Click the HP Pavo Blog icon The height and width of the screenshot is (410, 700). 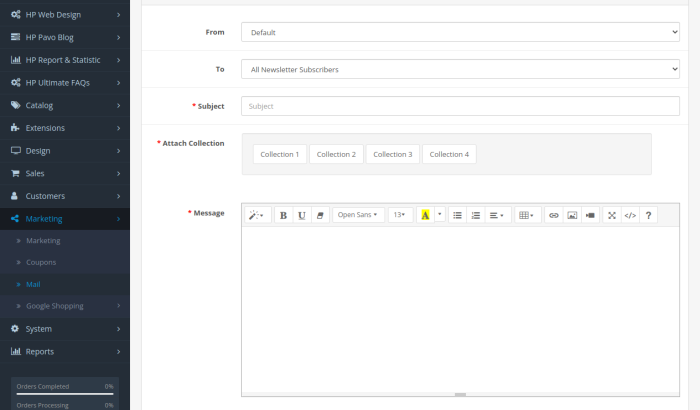pos(15,37)
